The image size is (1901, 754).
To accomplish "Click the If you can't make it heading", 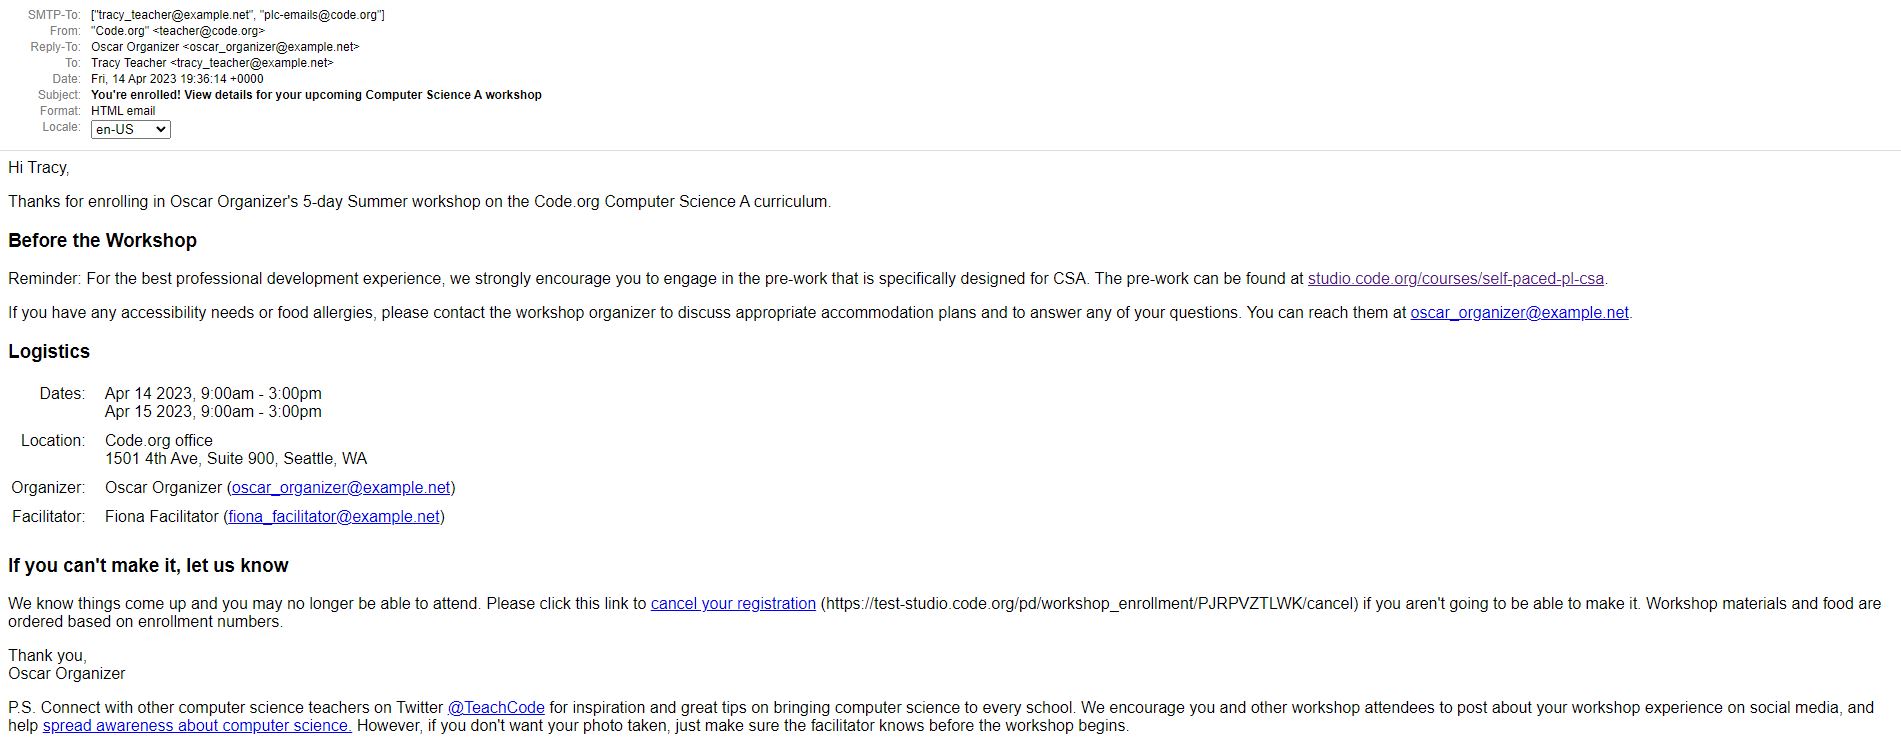I will tap(148, 566).
